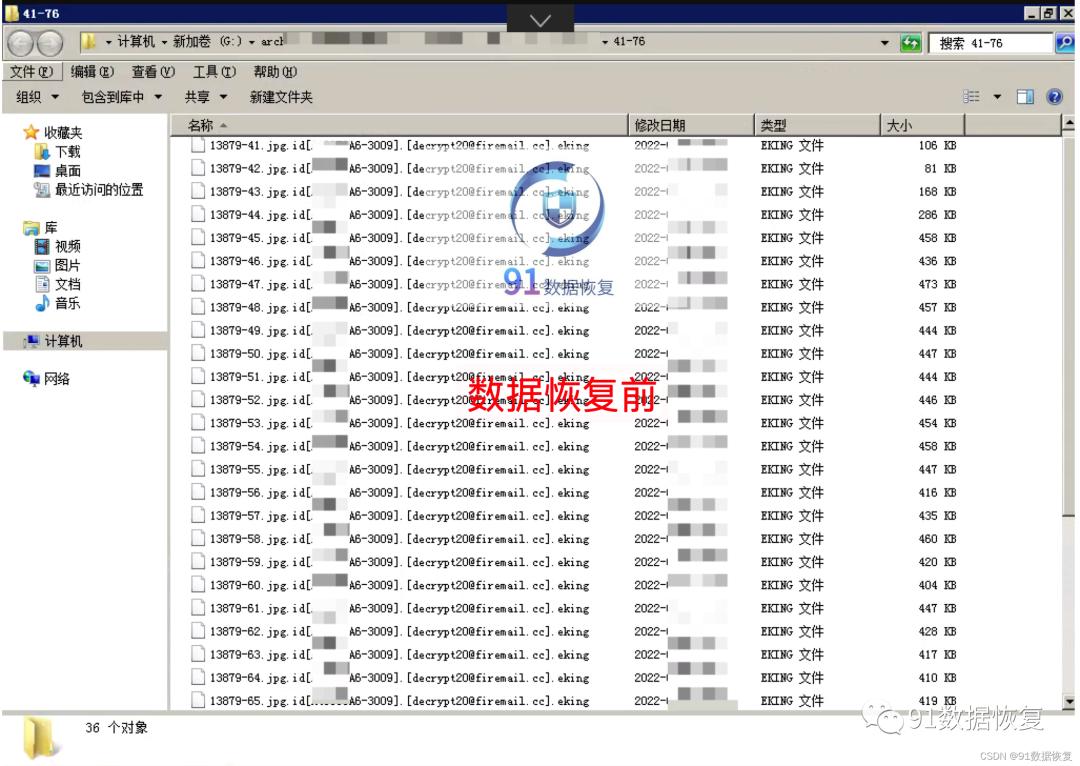1080x766 pixels.
Task: Open the 组织 dropdown
Action: tap(35, 96)
